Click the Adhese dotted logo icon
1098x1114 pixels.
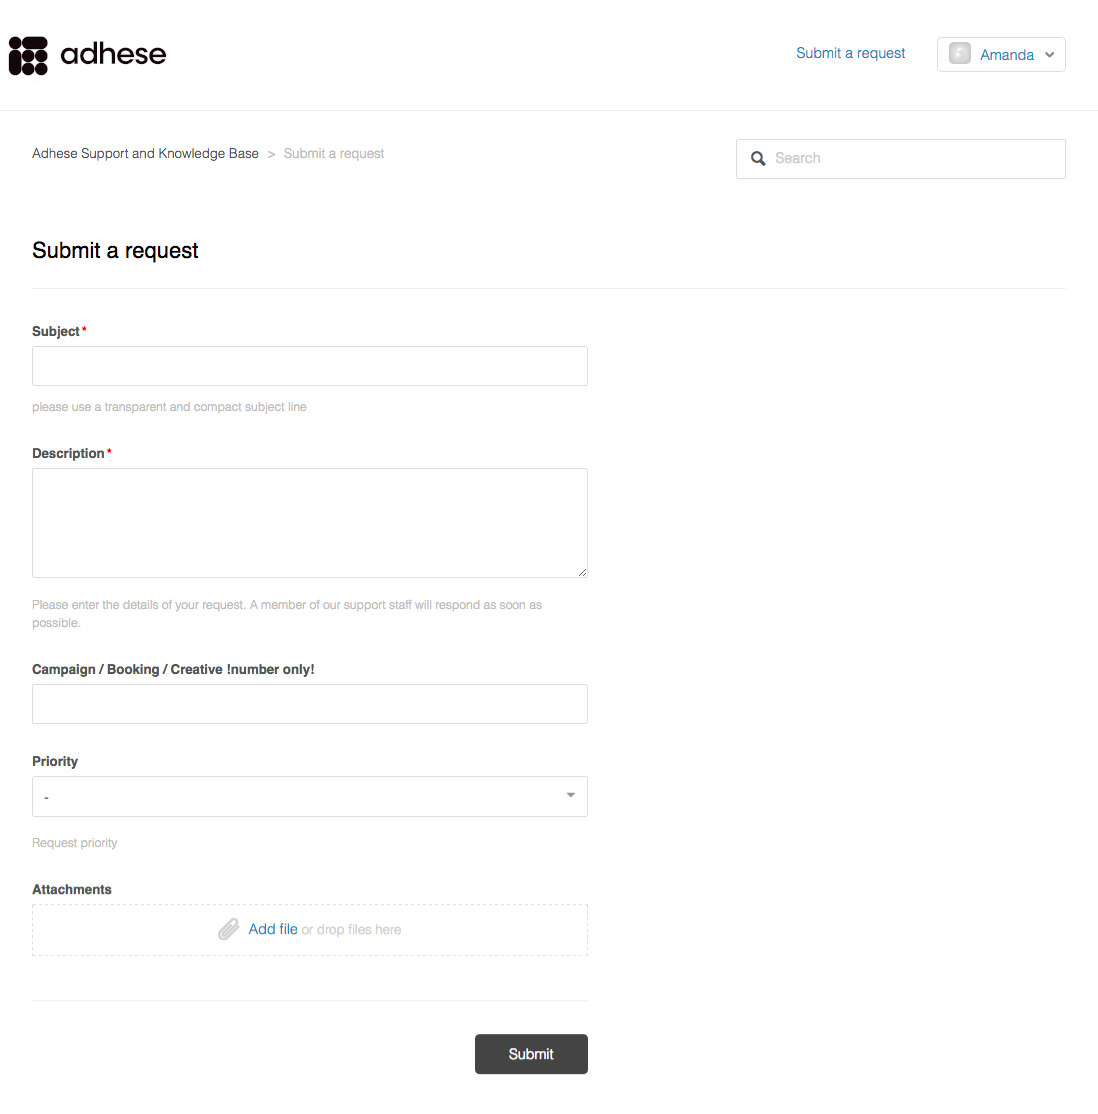click(x=28, y=55)
